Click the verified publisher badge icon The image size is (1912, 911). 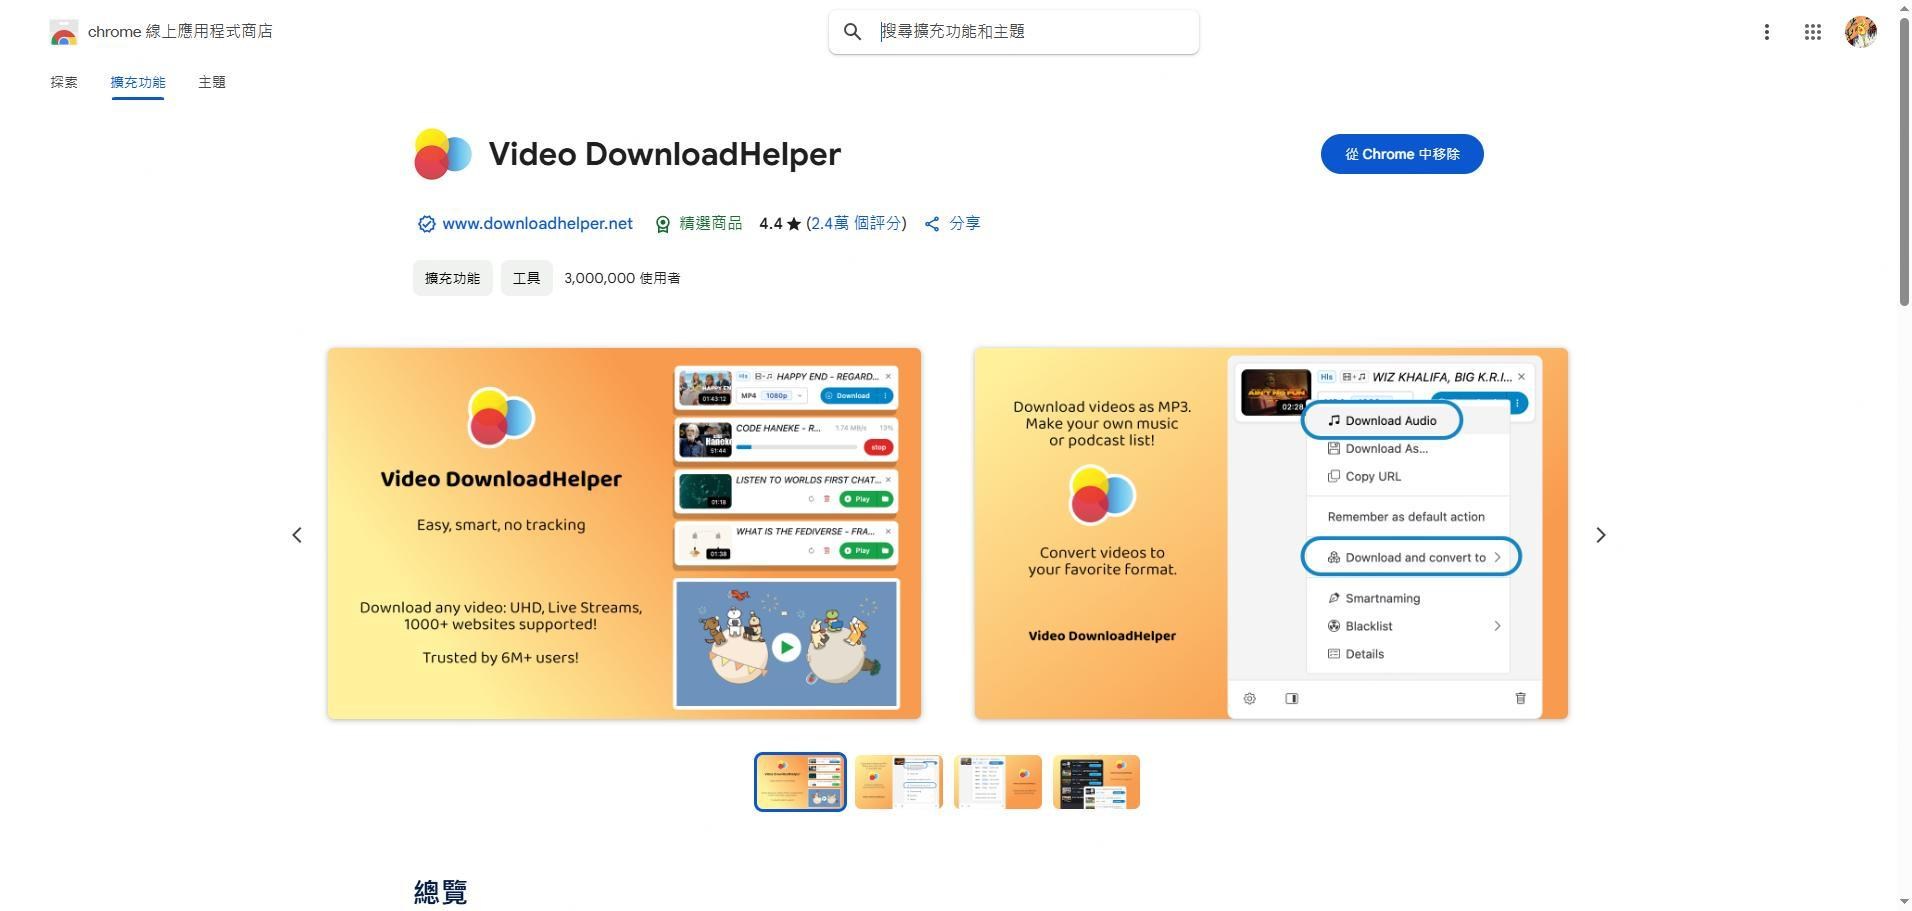tap(426, 224)
